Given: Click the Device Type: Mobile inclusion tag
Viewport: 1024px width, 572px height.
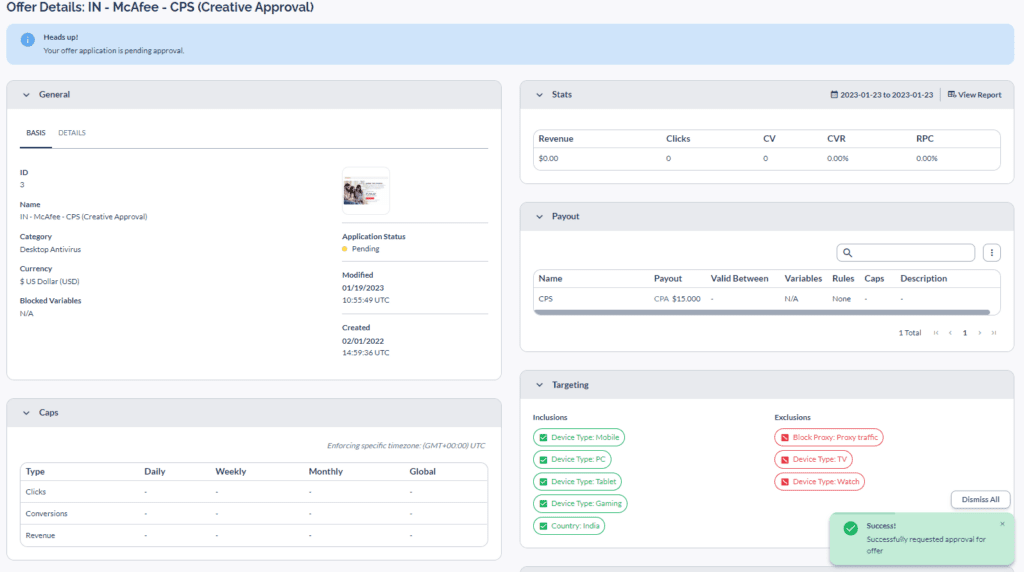Looking at the screenshot, I should (x=579, y=437).
